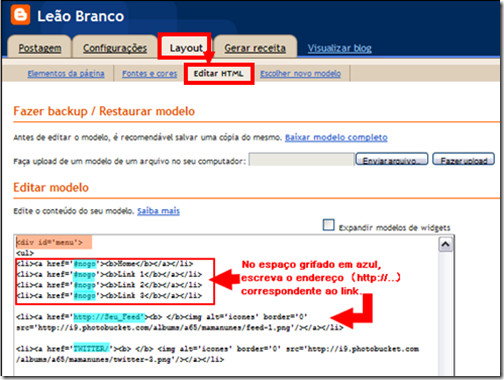Go to Elementos da página sub-tab

point(66,73)
